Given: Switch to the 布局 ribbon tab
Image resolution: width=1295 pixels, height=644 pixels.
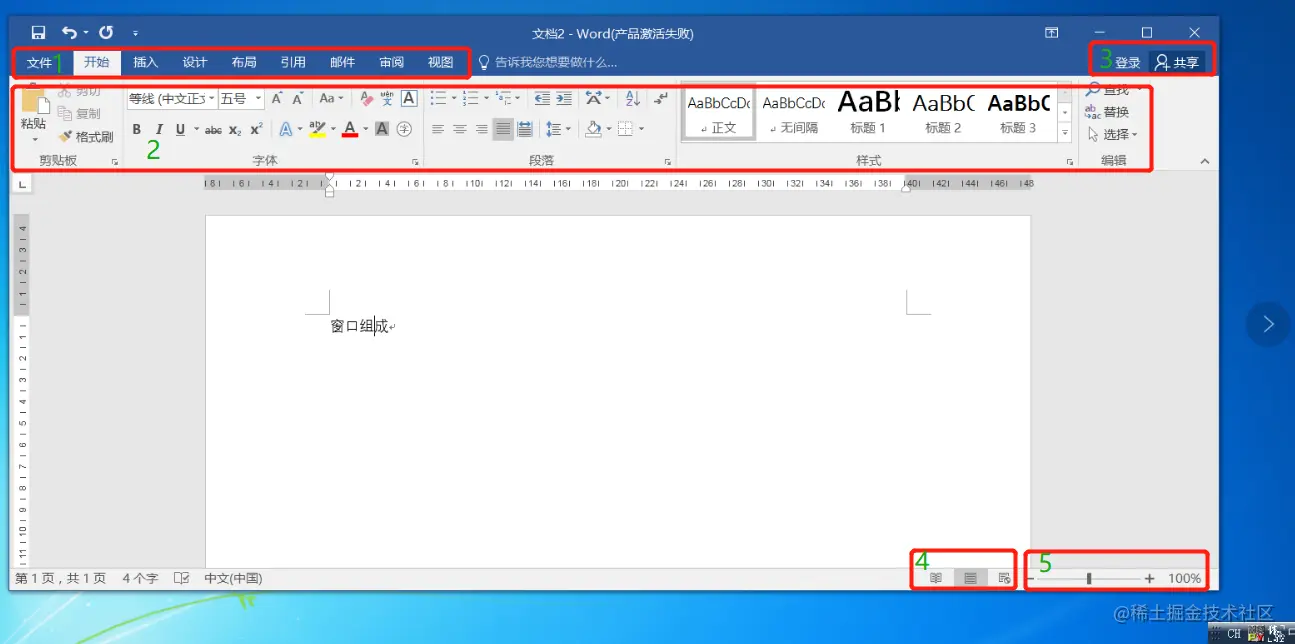Looking at the screenshot, I should [x=244, y=63].
